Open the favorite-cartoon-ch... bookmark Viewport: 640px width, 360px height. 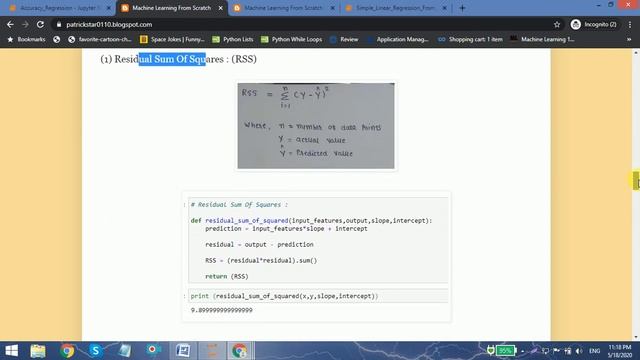click(100, 39)
